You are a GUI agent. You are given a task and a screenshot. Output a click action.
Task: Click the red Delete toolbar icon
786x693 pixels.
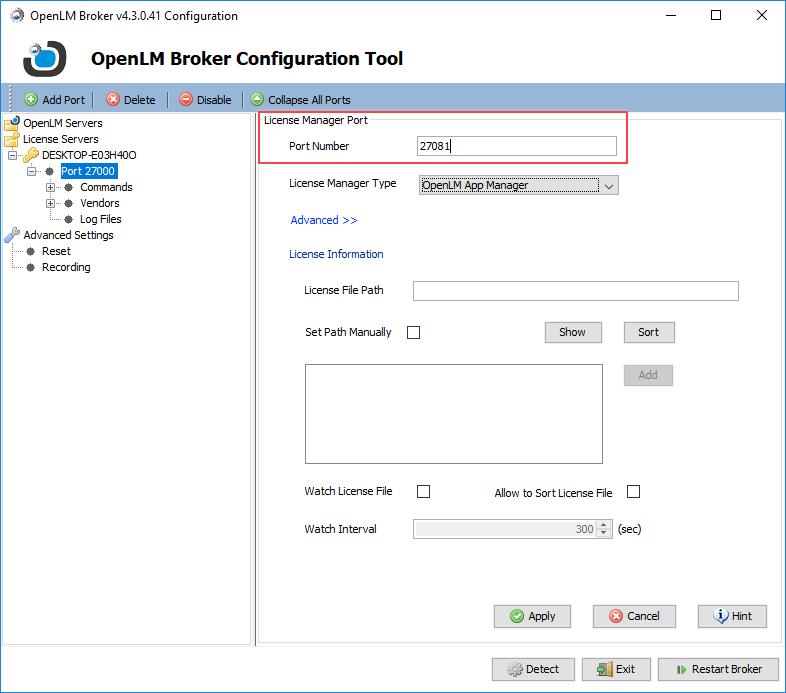[113, 100]
